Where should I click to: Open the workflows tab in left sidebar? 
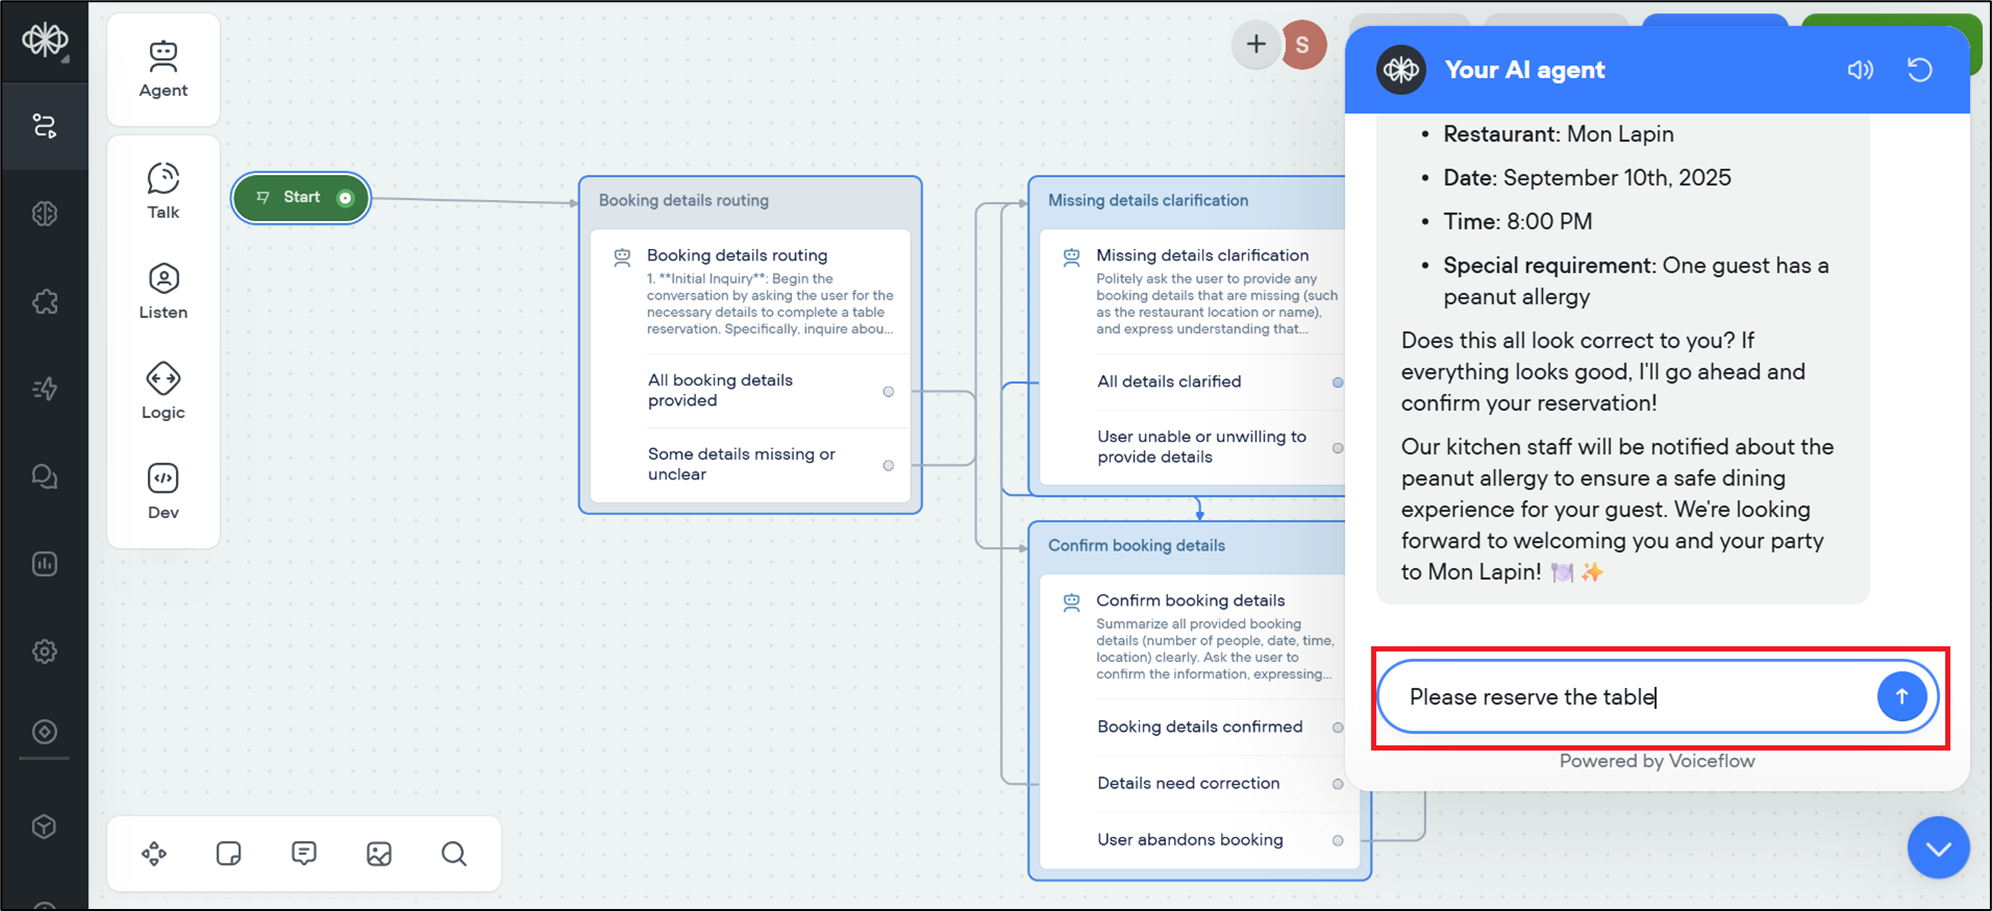click(45, 126)
